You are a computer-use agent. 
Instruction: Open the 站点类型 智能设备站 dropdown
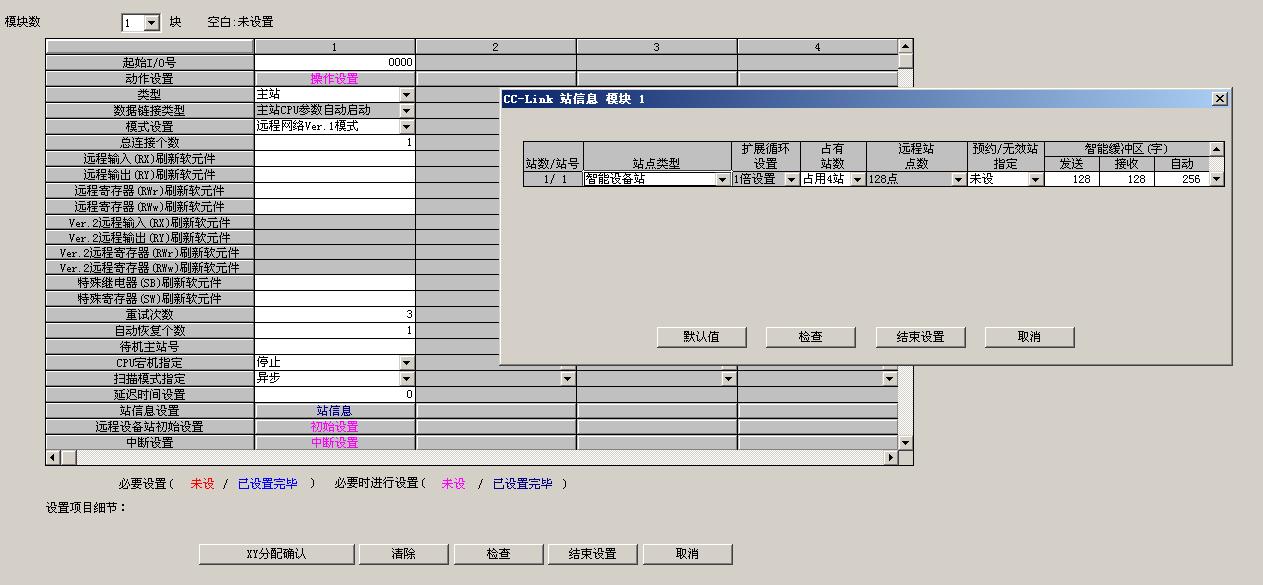(x=722, y=180)
